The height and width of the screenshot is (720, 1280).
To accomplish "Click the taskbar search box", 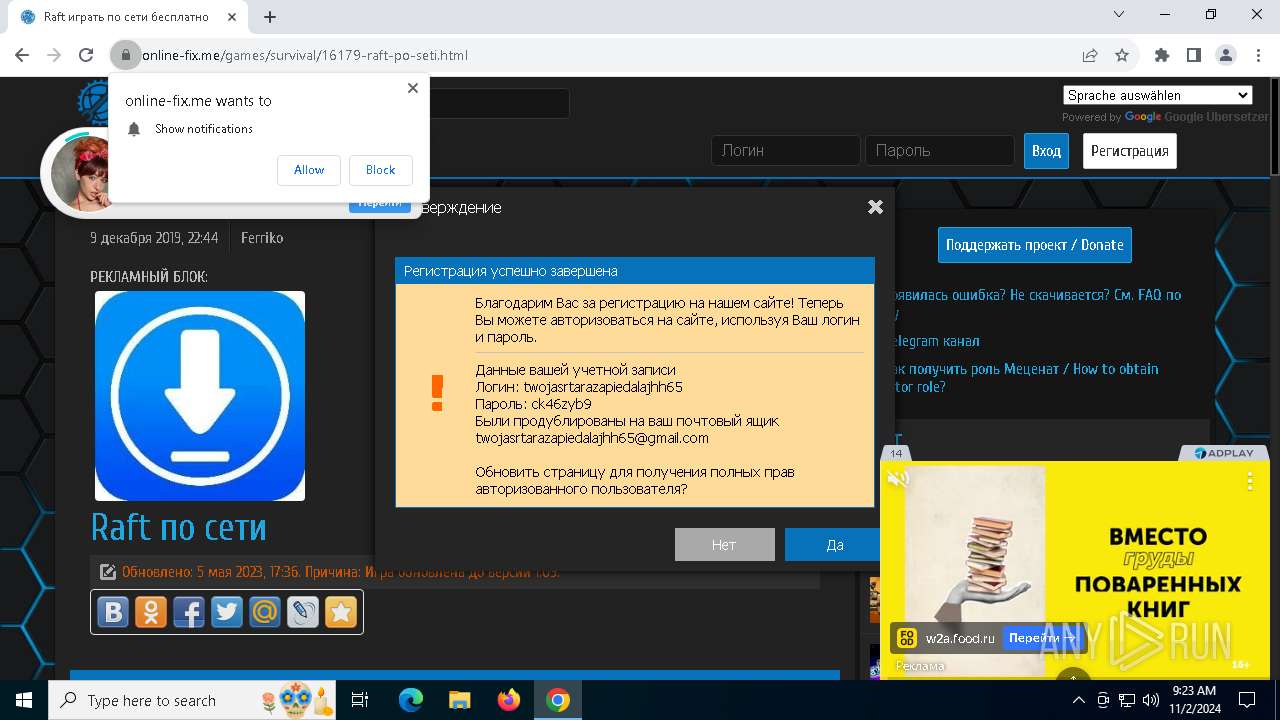I will coord(192,700).
